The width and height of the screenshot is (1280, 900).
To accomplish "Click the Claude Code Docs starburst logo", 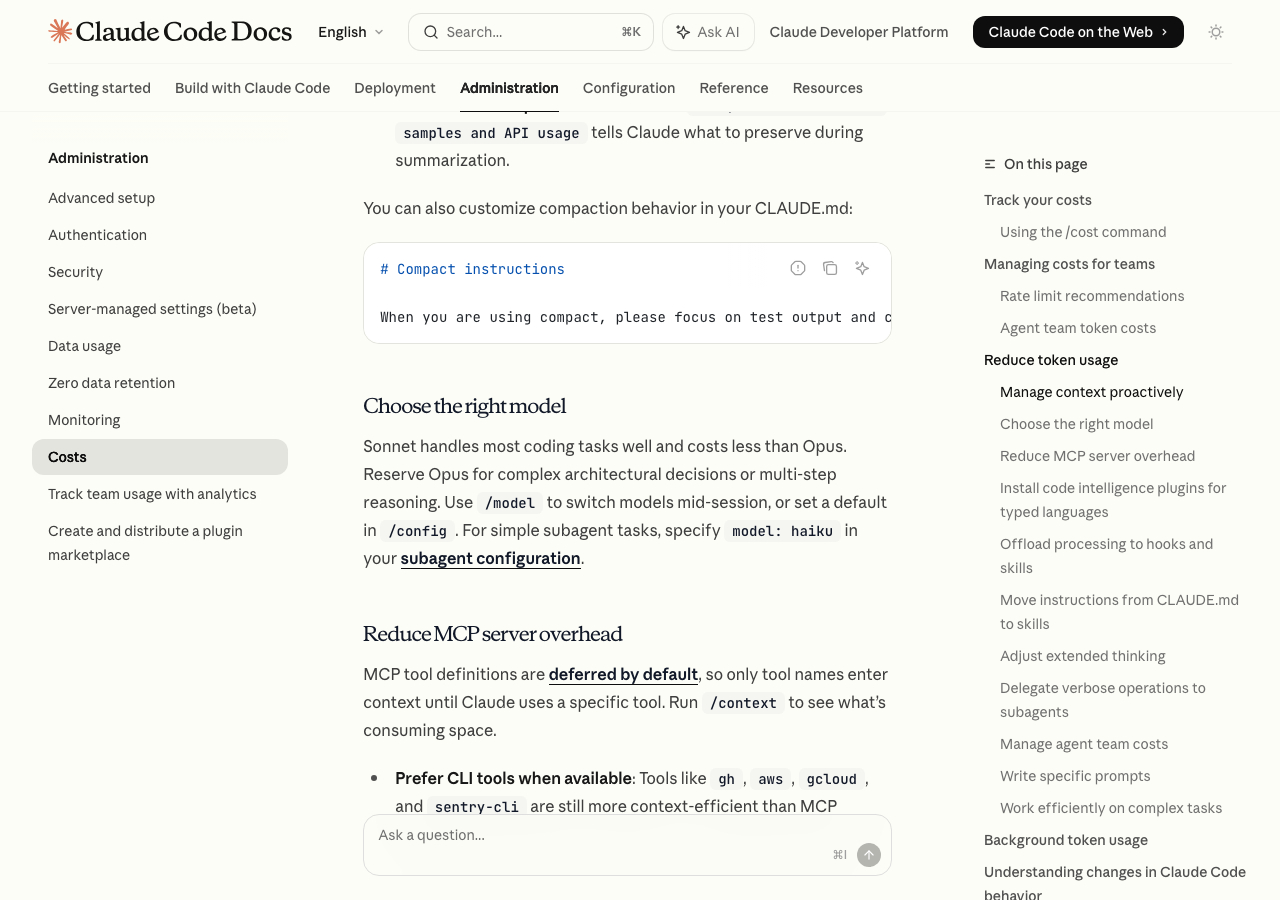I will pyautogui.click(x=60, y=31).
